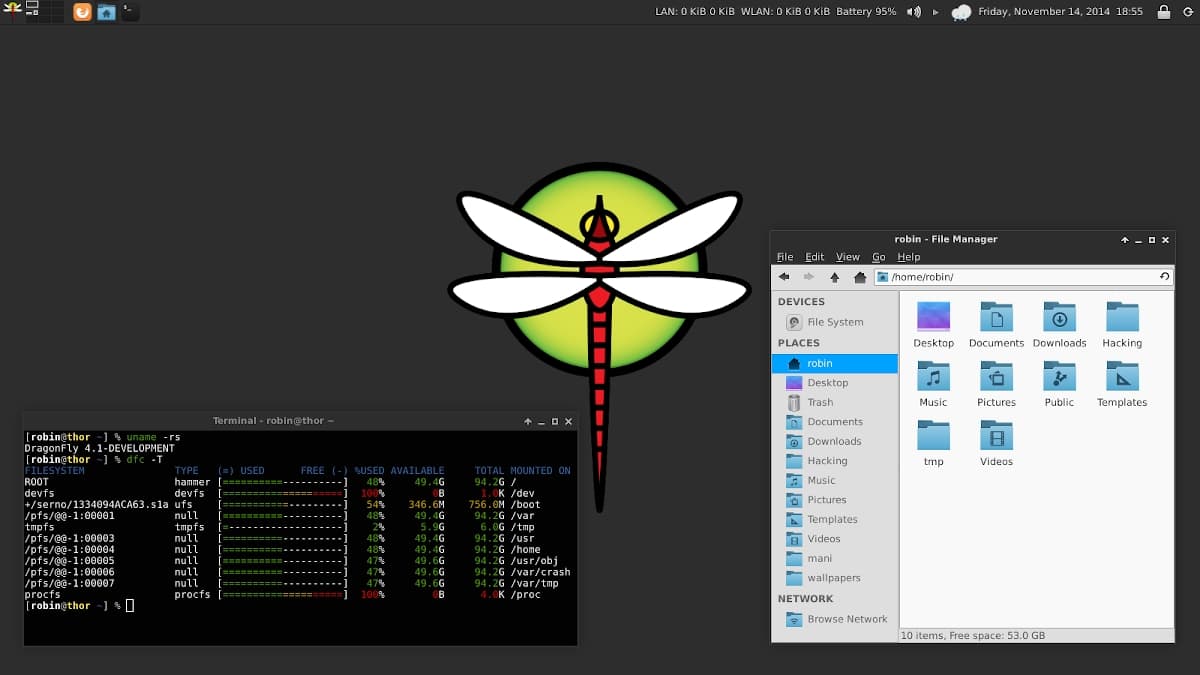Open the Public folder icon

(1059, 377)
